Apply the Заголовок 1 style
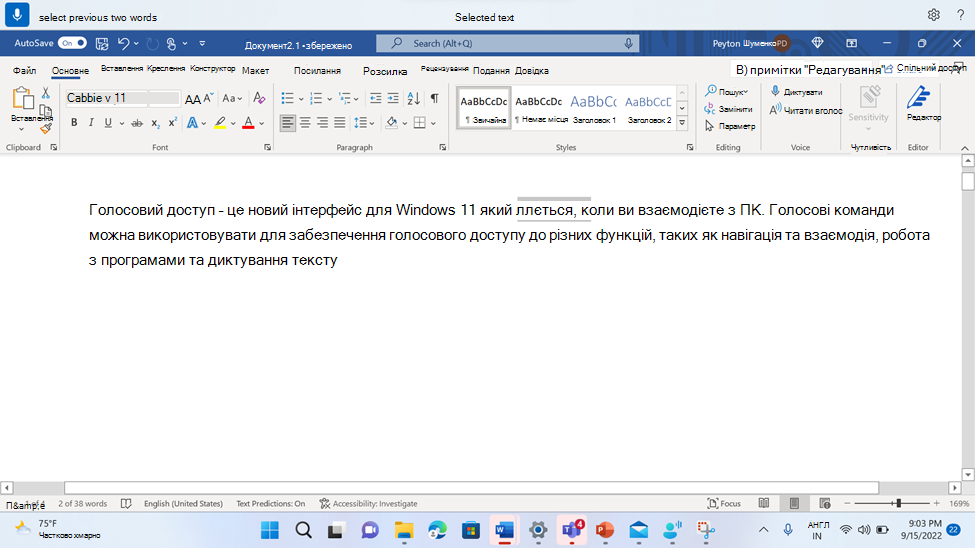The width and height of the screenshot is (975, 548). pyautogui.click(x=594, y=108)
